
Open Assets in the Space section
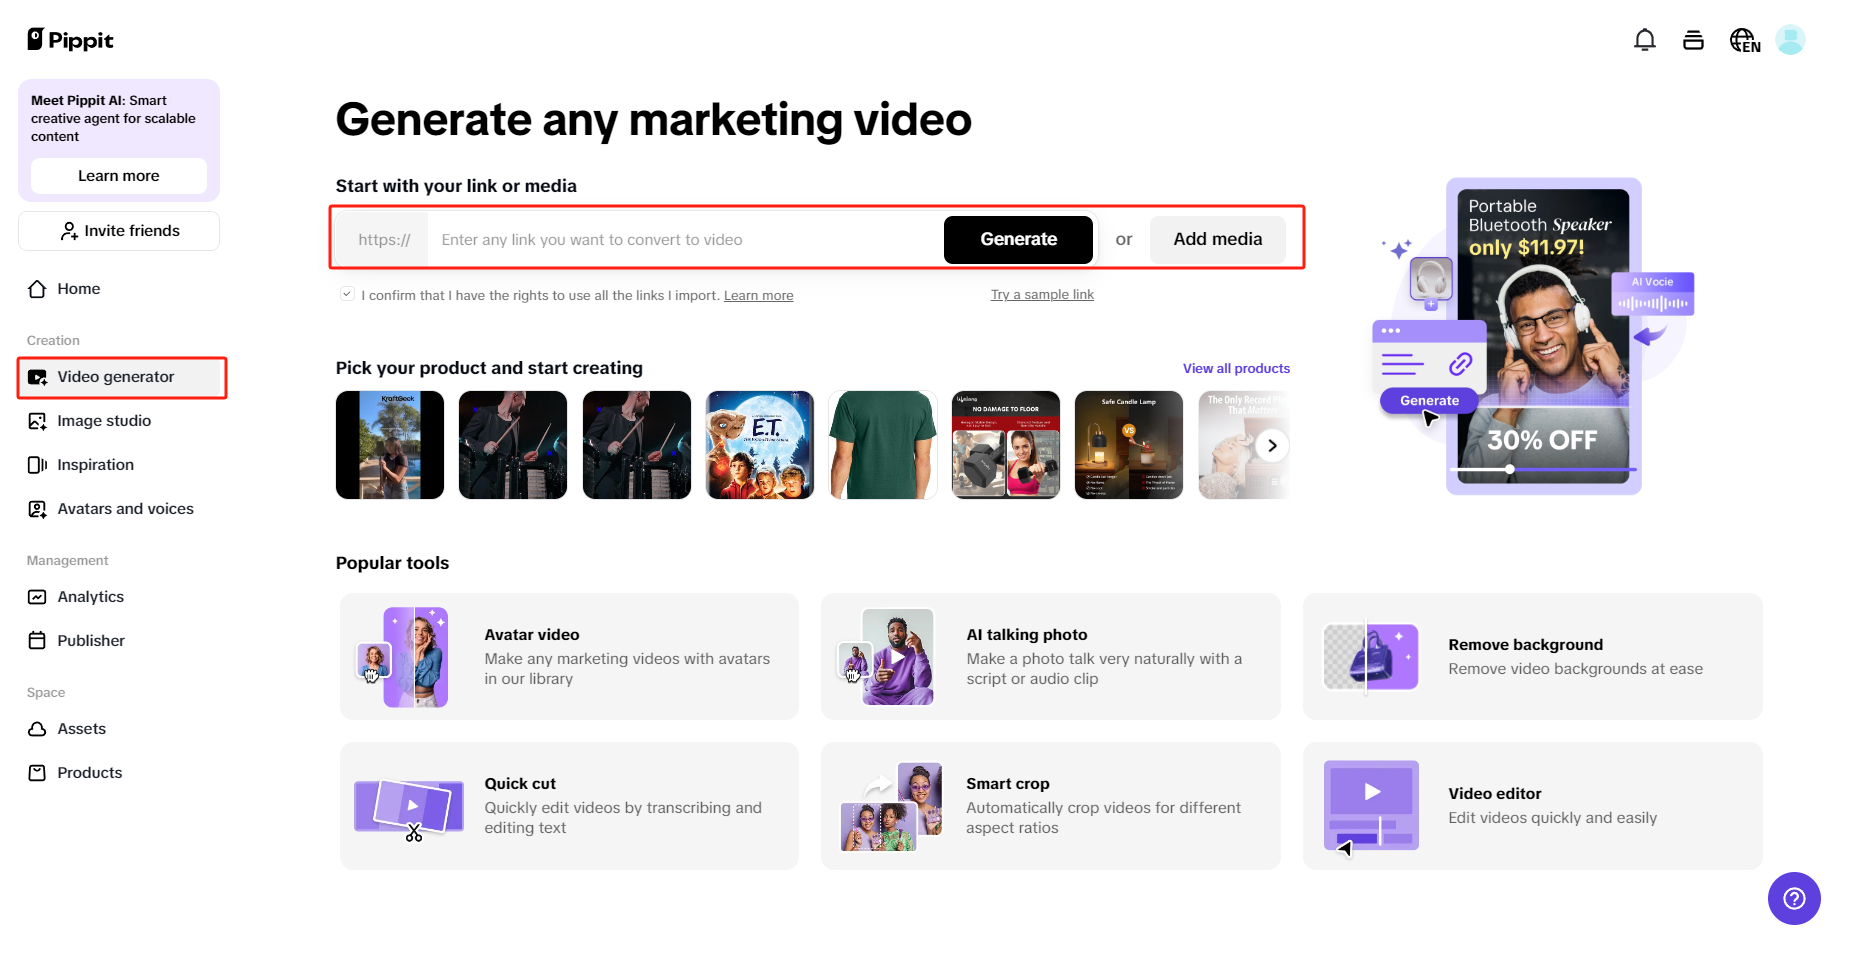pyautogui.click(x=81, y=728)
